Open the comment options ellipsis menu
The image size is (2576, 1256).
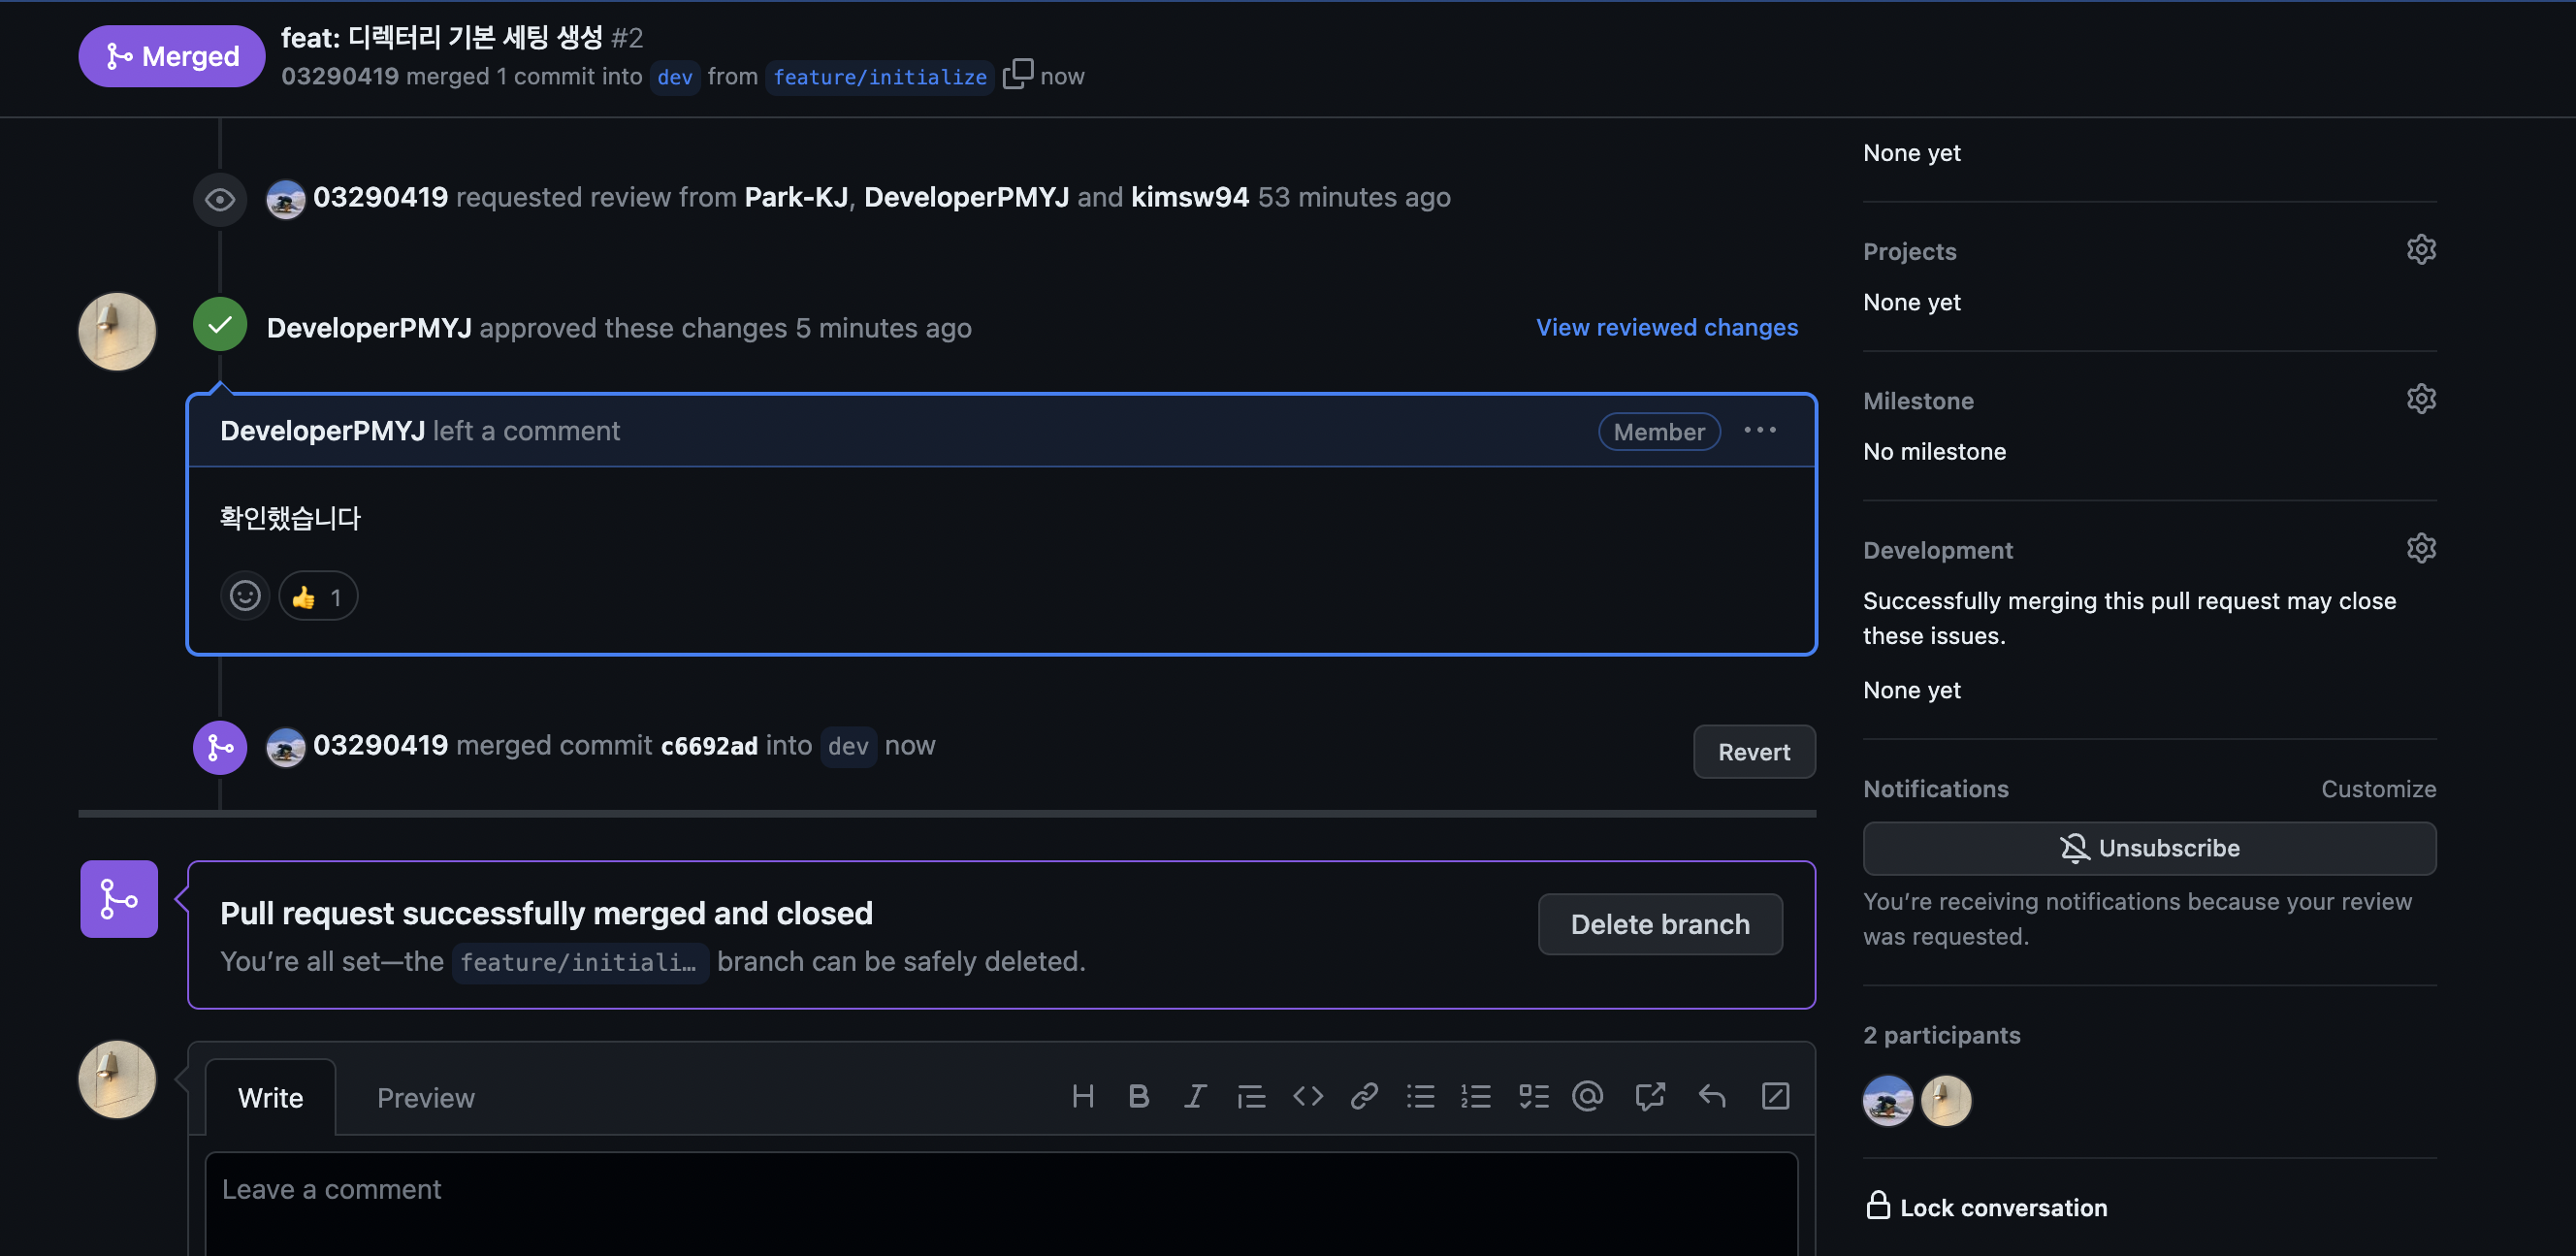(x=1759, y=430)
